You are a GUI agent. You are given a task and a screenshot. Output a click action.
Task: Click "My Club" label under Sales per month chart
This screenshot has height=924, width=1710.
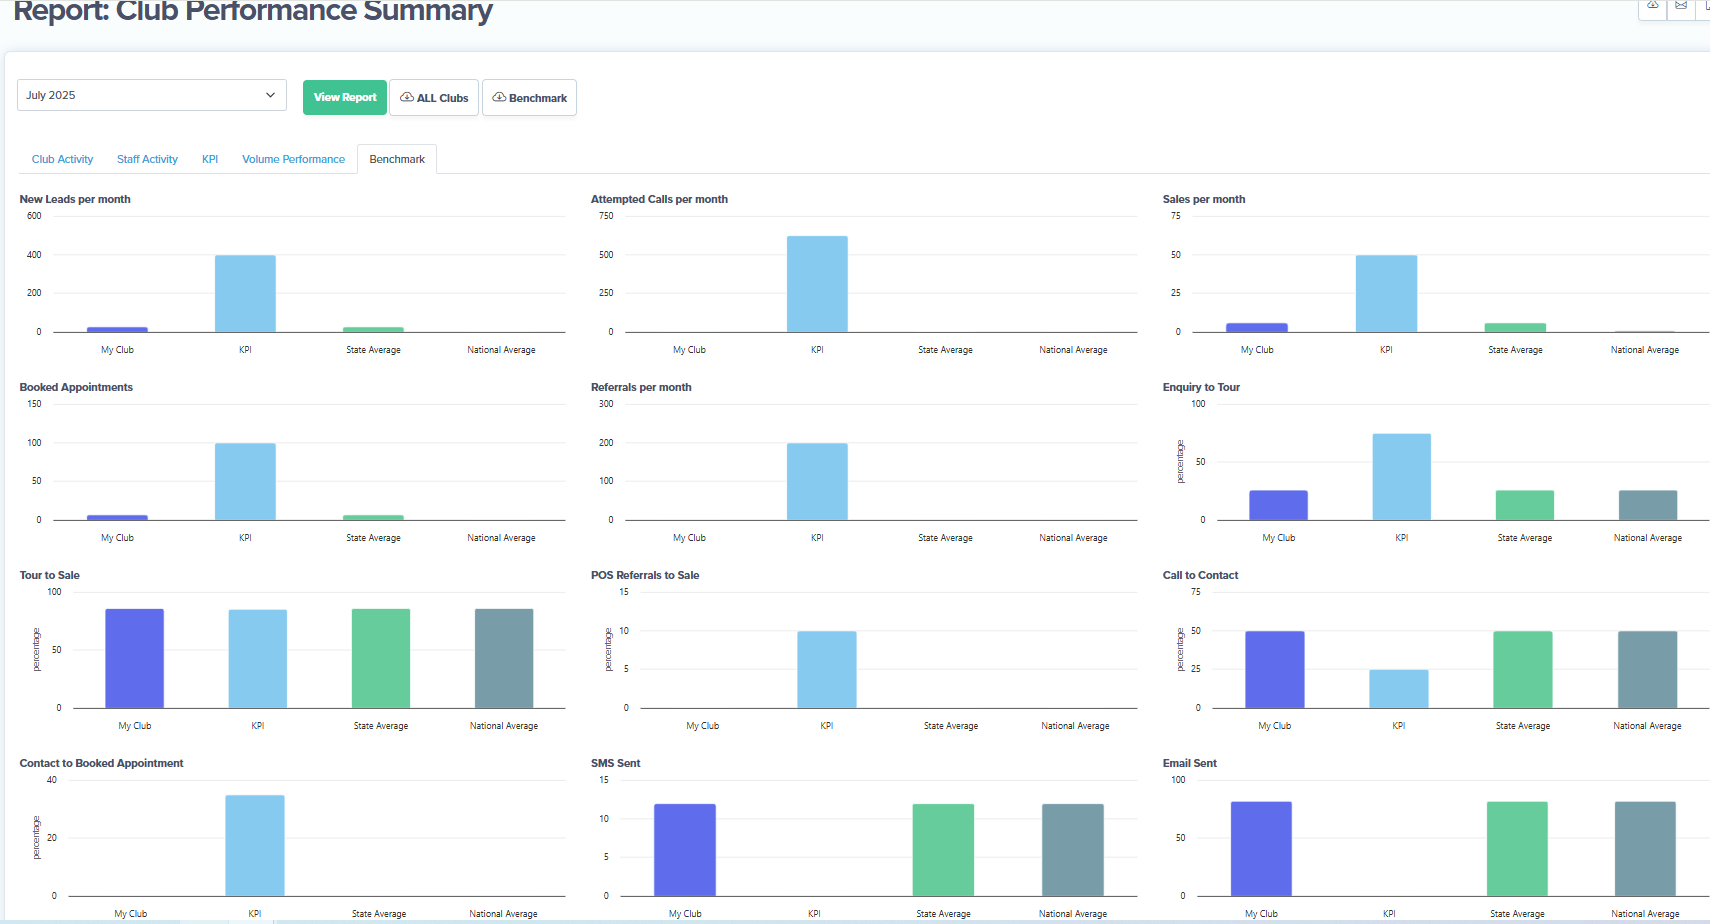click(1257, 350)
